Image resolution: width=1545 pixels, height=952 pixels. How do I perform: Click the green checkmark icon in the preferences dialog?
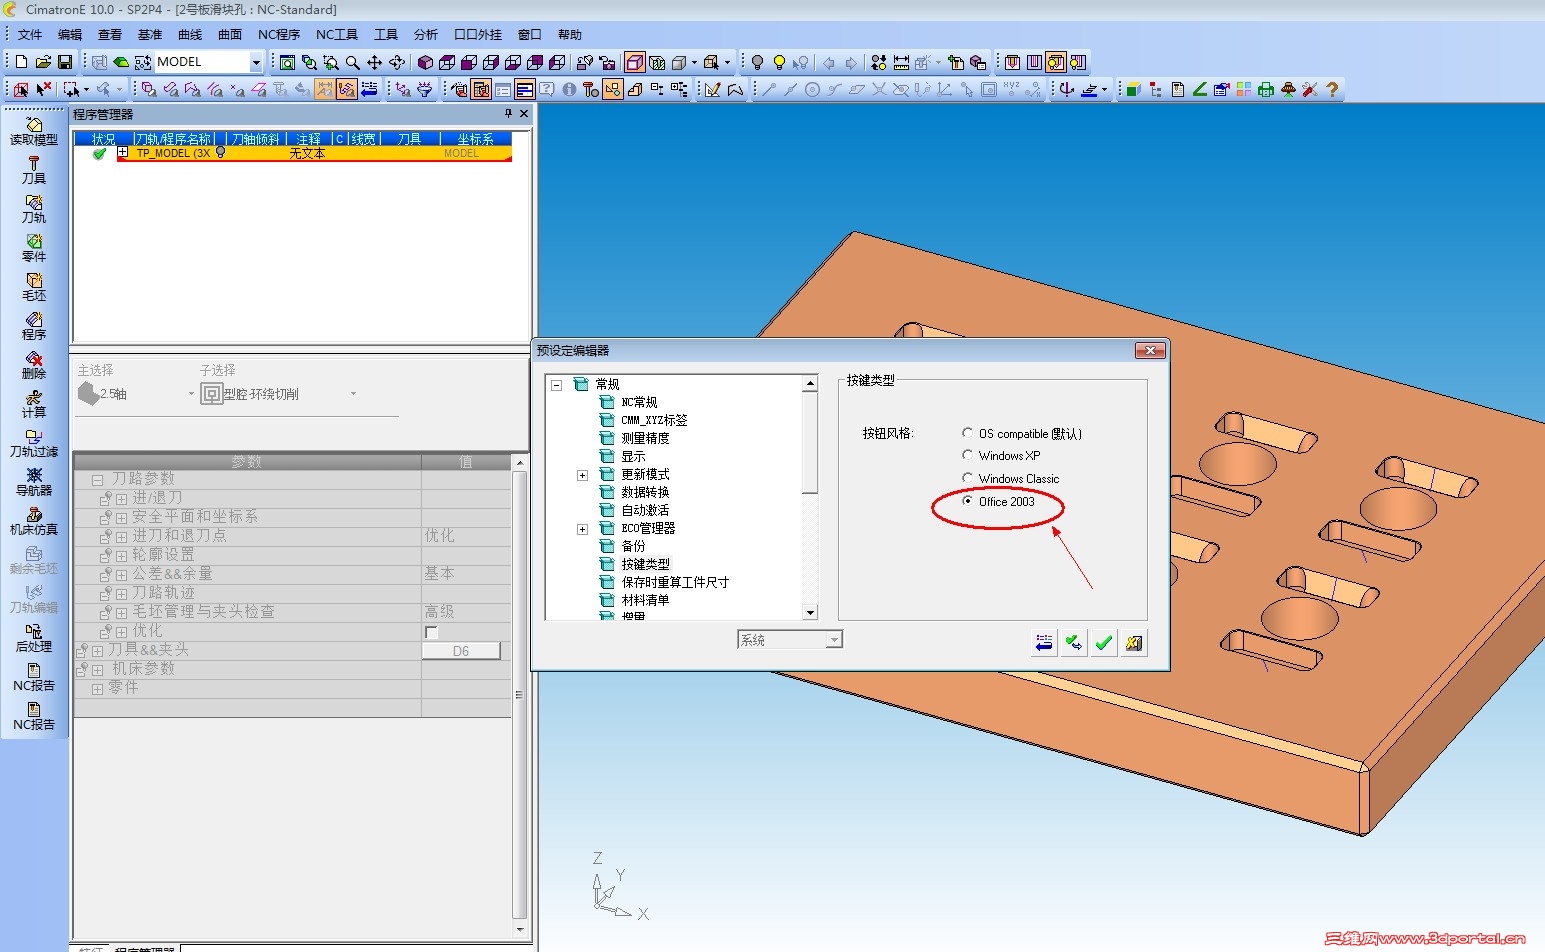pos(1103,643)
